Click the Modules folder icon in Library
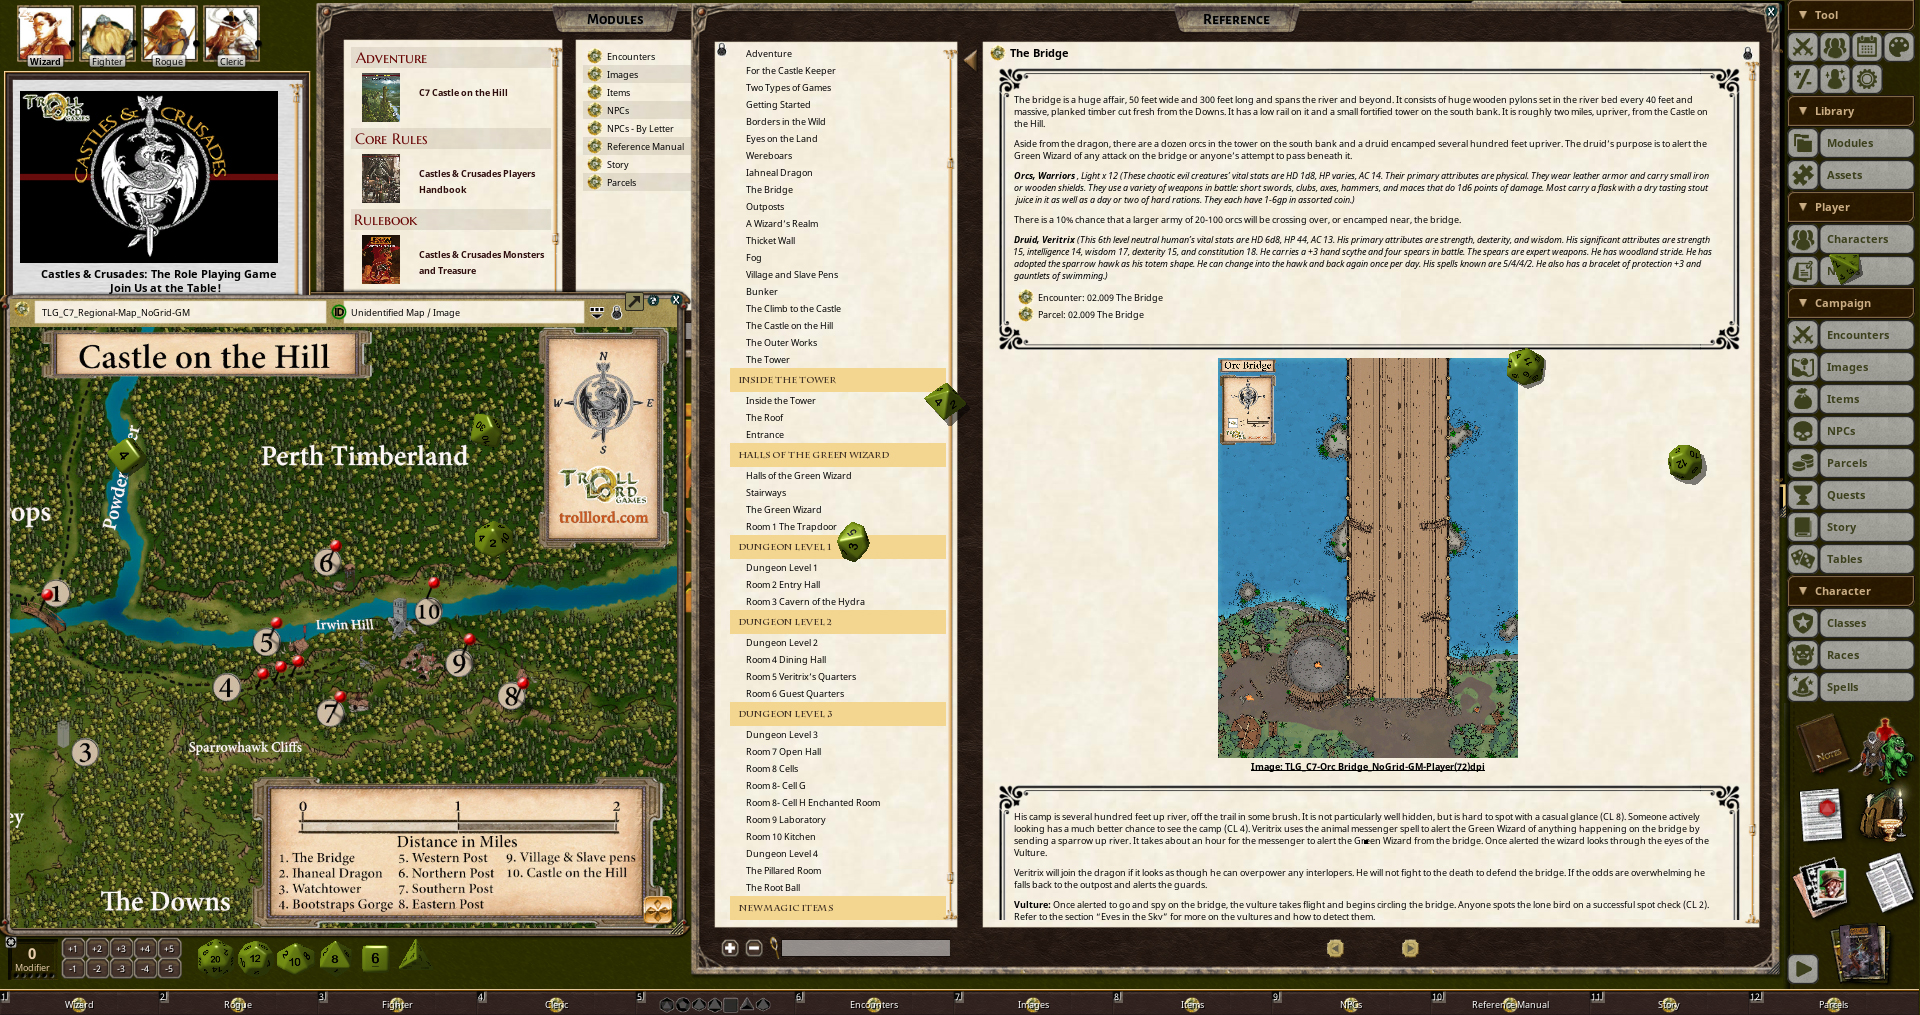 click(1803, 143)
